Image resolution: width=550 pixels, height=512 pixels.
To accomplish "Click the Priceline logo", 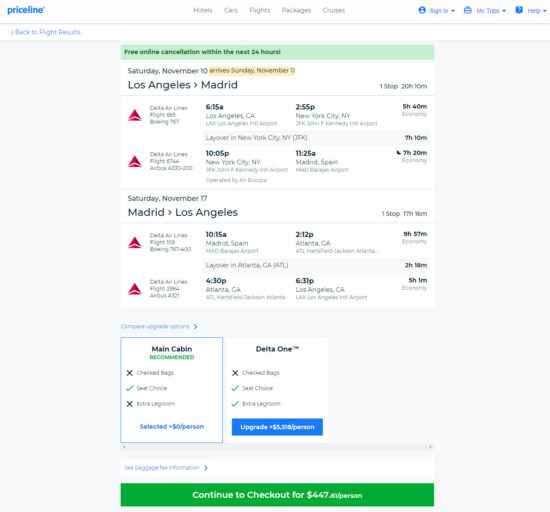I will click(x=26, y=10).
